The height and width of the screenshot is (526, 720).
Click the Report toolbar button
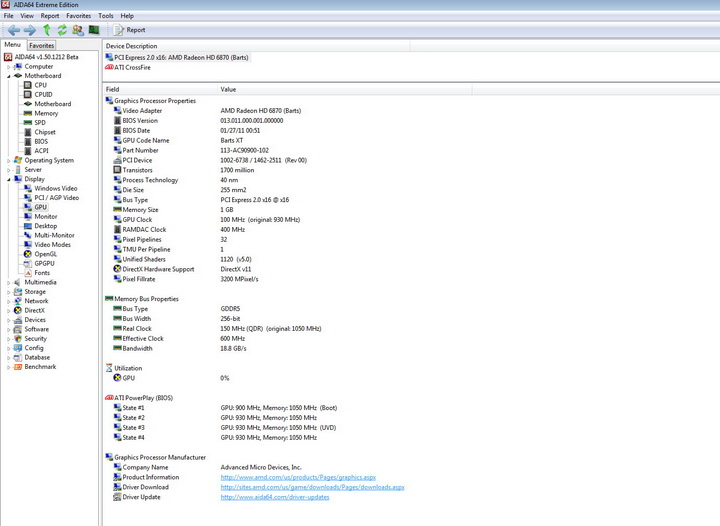pos(130,30)
